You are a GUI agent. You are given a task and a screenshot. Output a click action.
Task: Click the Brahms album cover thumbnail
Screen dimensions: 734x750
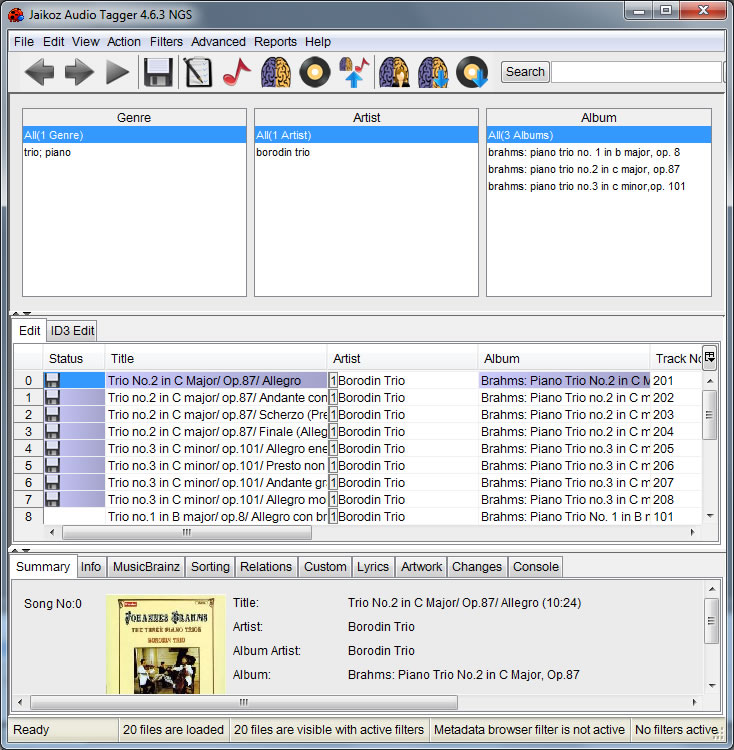(165, 645)
